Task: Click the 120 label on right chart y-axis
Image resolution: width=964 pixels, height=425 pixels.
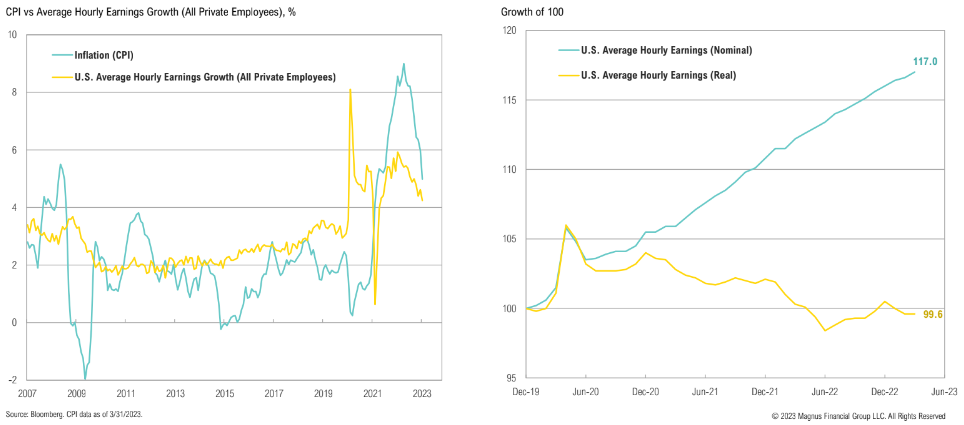Action: tap(507, 31)
